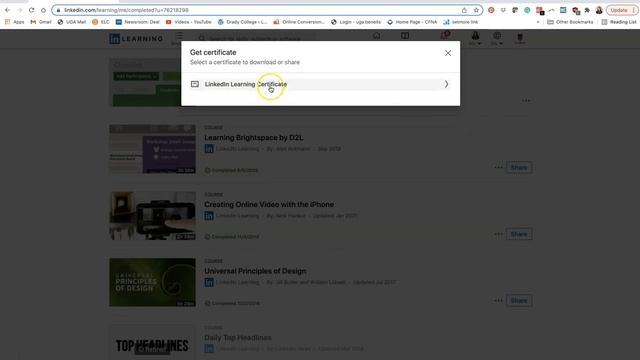
Task: Close the Get certificate dialog
Action: click(448, 53)
